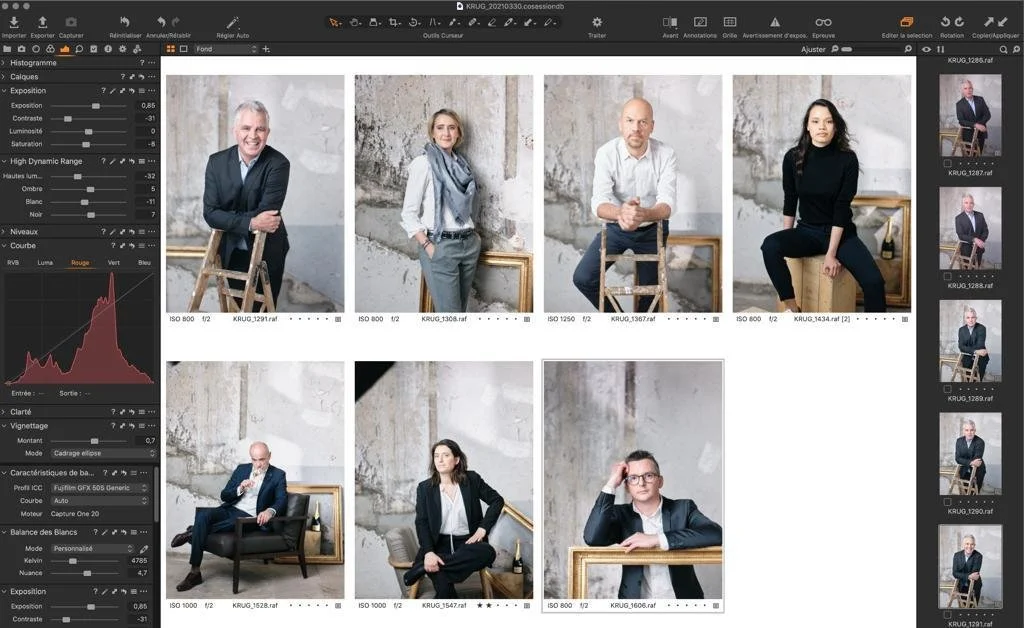The image size is (1024, 628).
Task: Select the keystone cursor tool
Action: tap(434, 22)
